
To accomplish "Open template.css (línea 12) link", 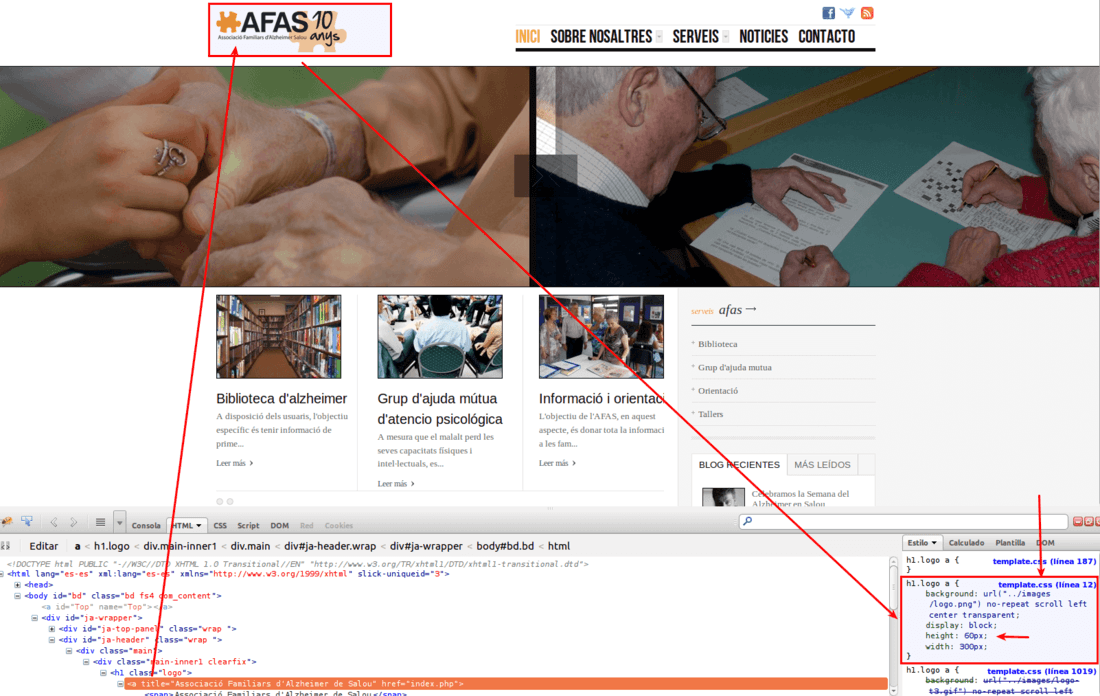I will (x=1046, y=584).
